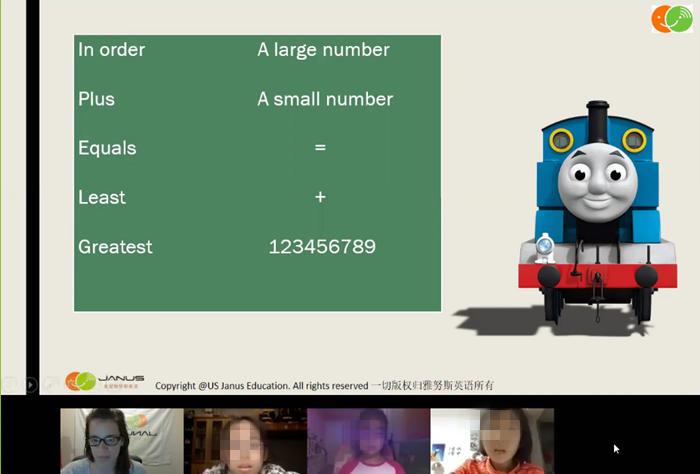Click the copyright notice text at slide bottom

[x=324, y=385]
